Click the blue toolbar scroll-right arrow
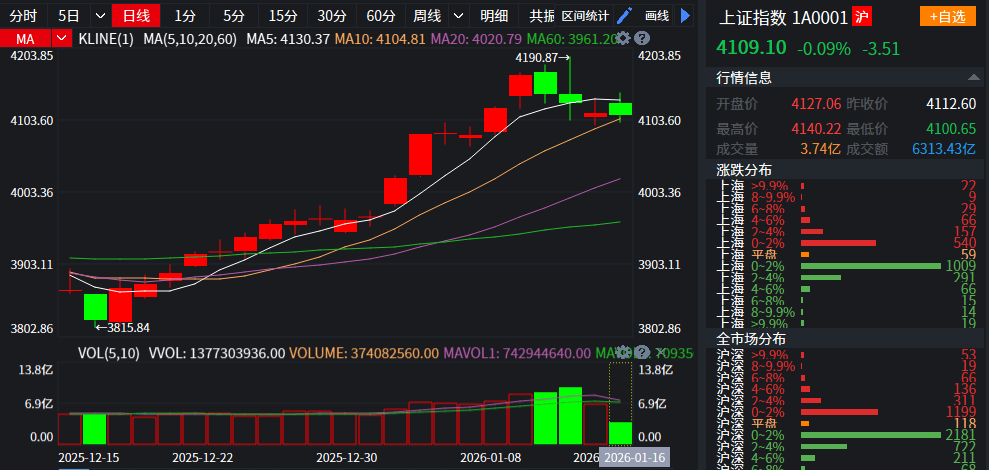The height and width of the screenshot is (470, 989). coord(685,15)
